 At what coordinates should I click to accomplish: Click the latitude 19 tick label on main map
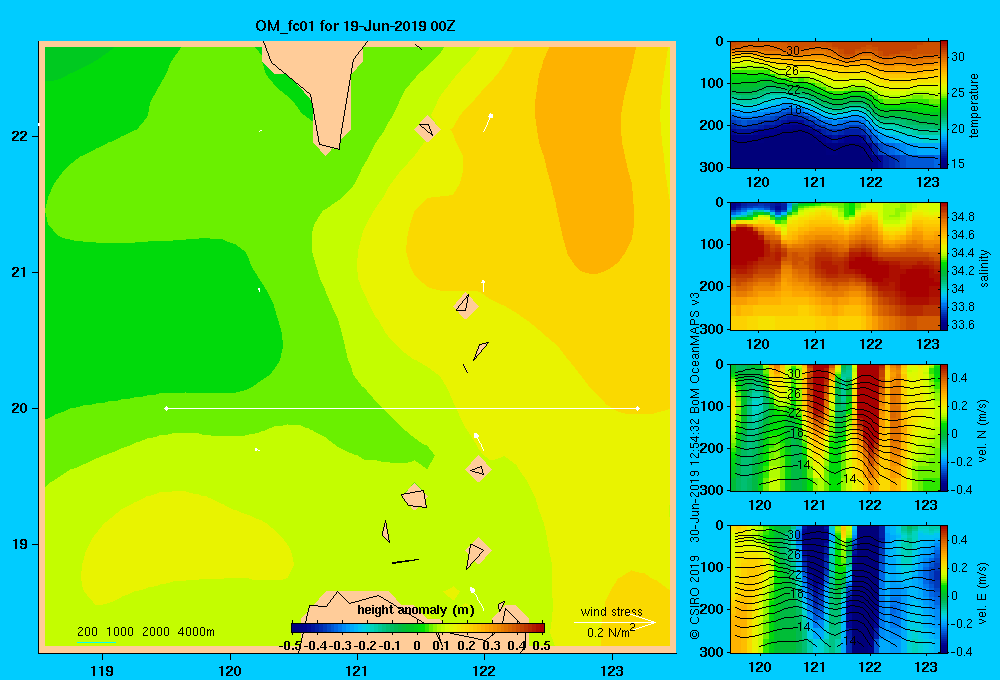pos(20,544)
